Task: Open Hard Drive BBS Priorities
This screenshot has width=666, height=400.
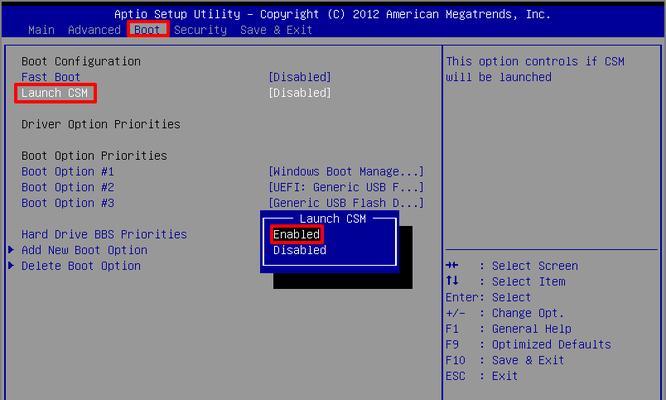Action: (x=104, y=234)
